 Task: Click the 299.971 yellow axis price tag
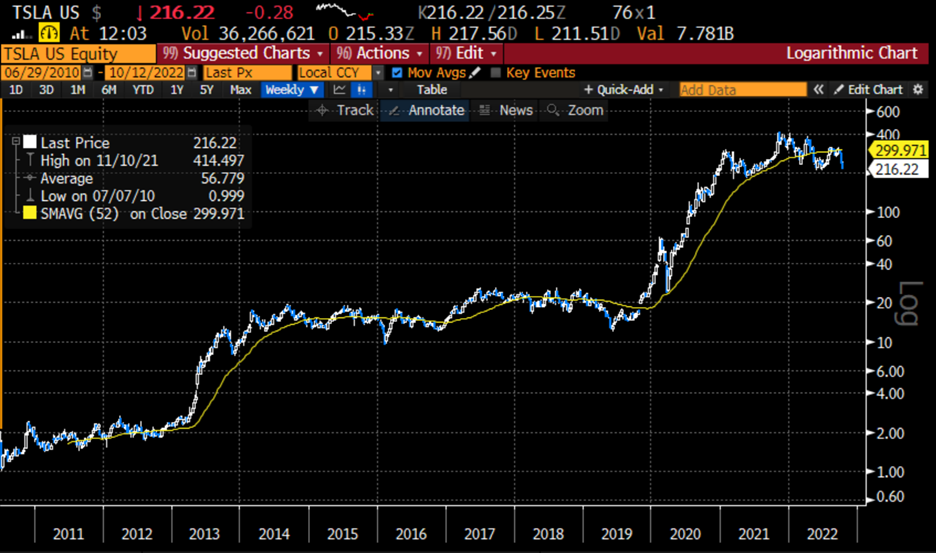pos(900,150)
